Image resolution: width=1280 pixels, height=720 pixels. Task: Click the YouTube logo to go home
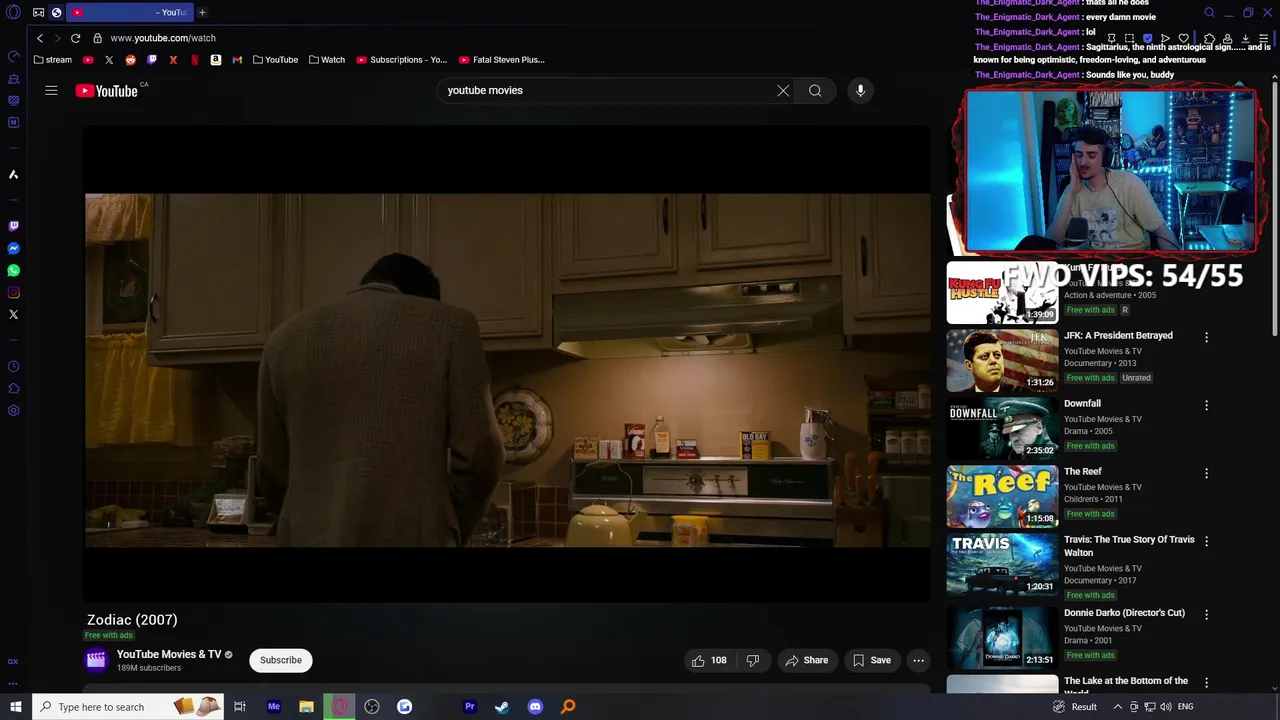click(106, 91)
